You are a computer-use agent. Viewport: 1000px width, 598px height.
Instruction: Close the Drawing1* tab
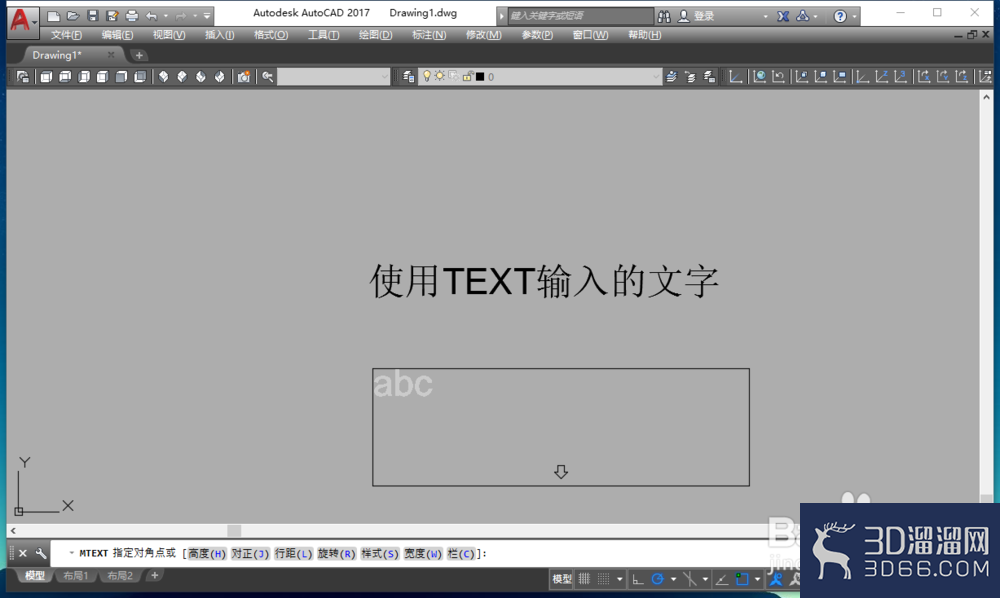111,55
